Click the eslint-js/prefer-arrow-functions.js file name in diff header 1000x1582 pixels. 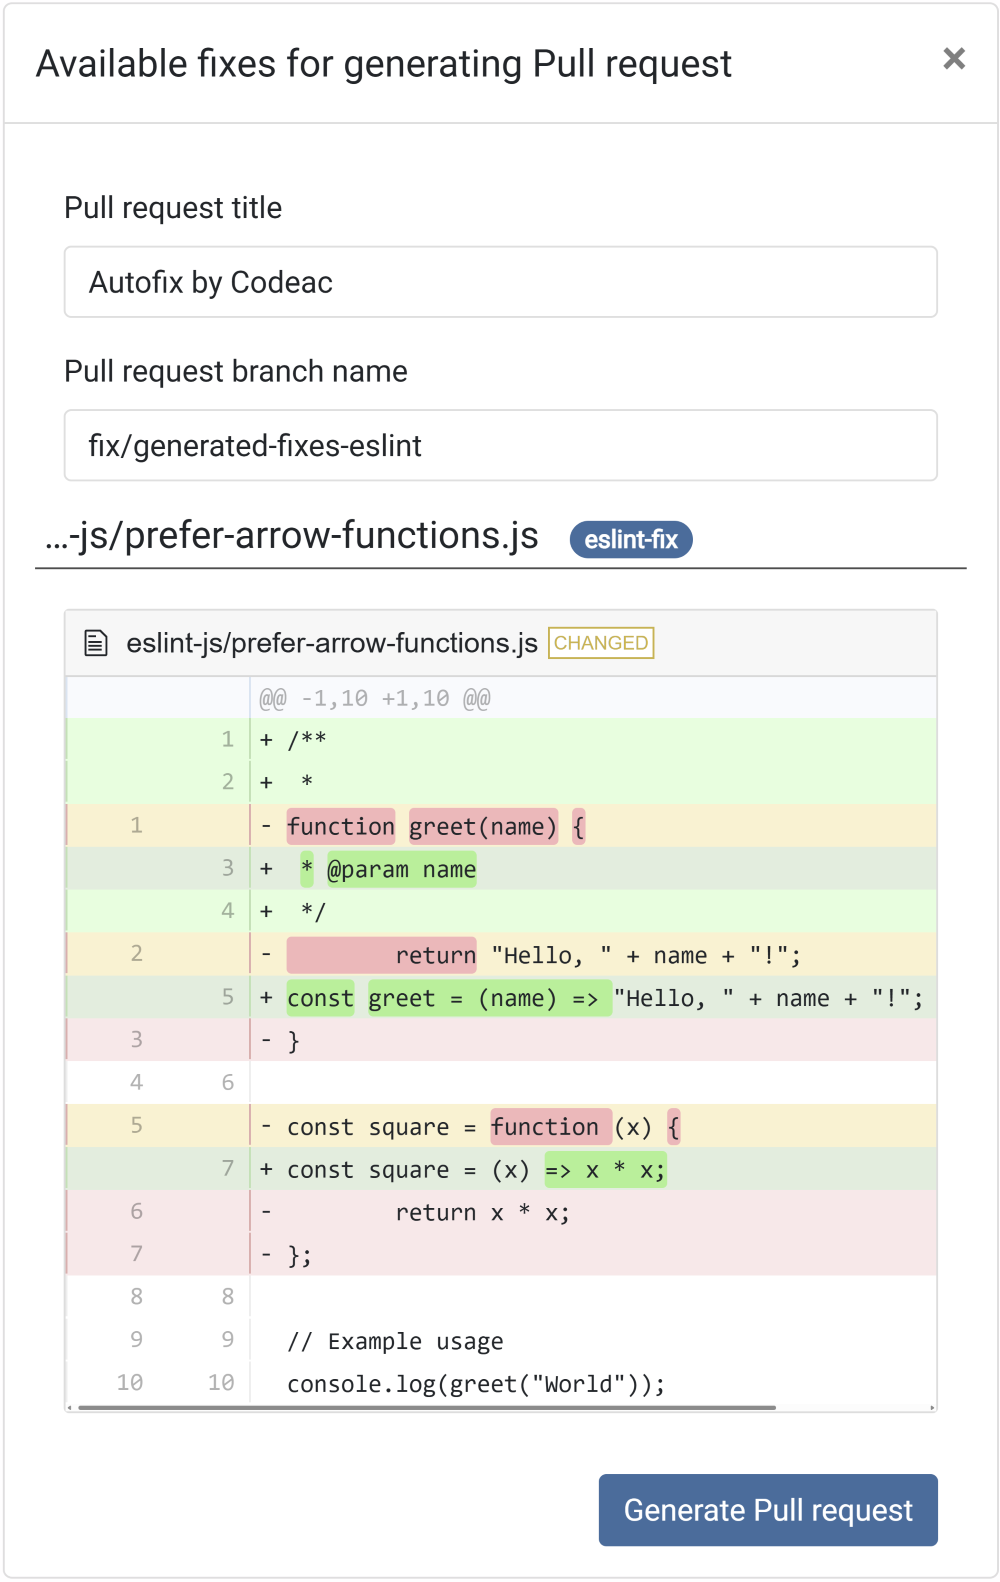point(332,643)
